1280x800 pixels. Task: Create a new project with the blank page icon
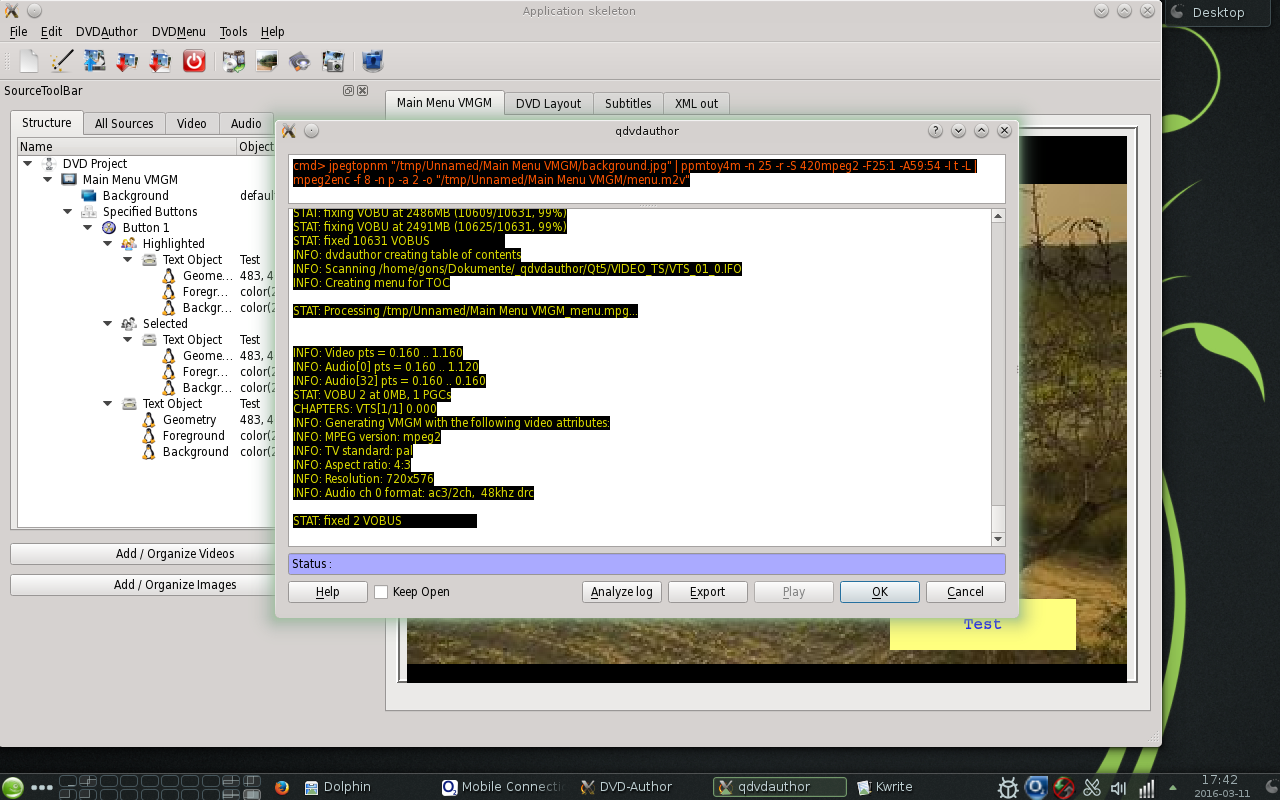click(27, 61)
